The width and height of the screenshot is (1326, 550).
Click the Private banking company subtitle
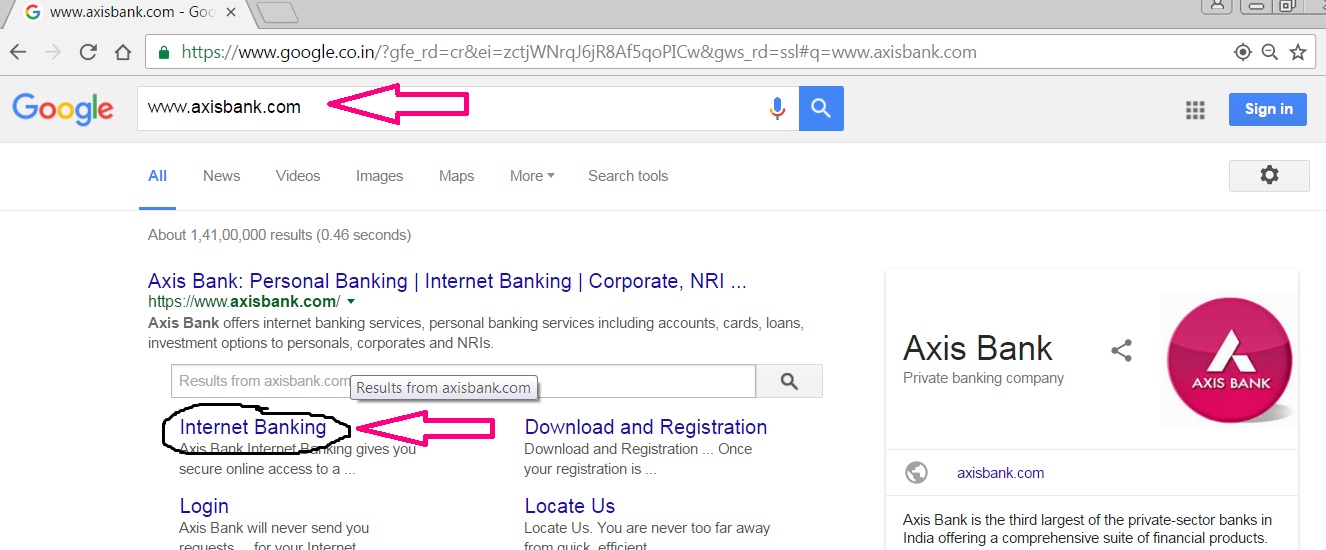pyautogui.click(x=983, y=378)
